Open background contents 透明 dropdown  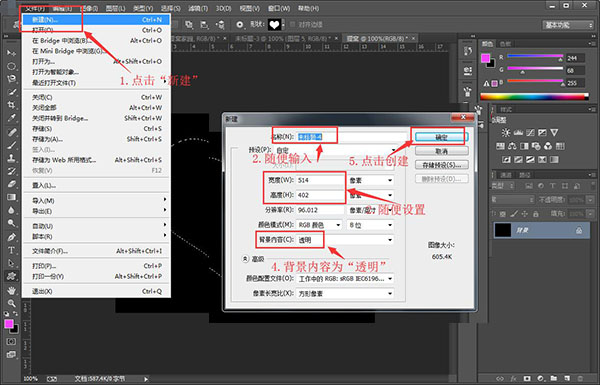point(345,240)
